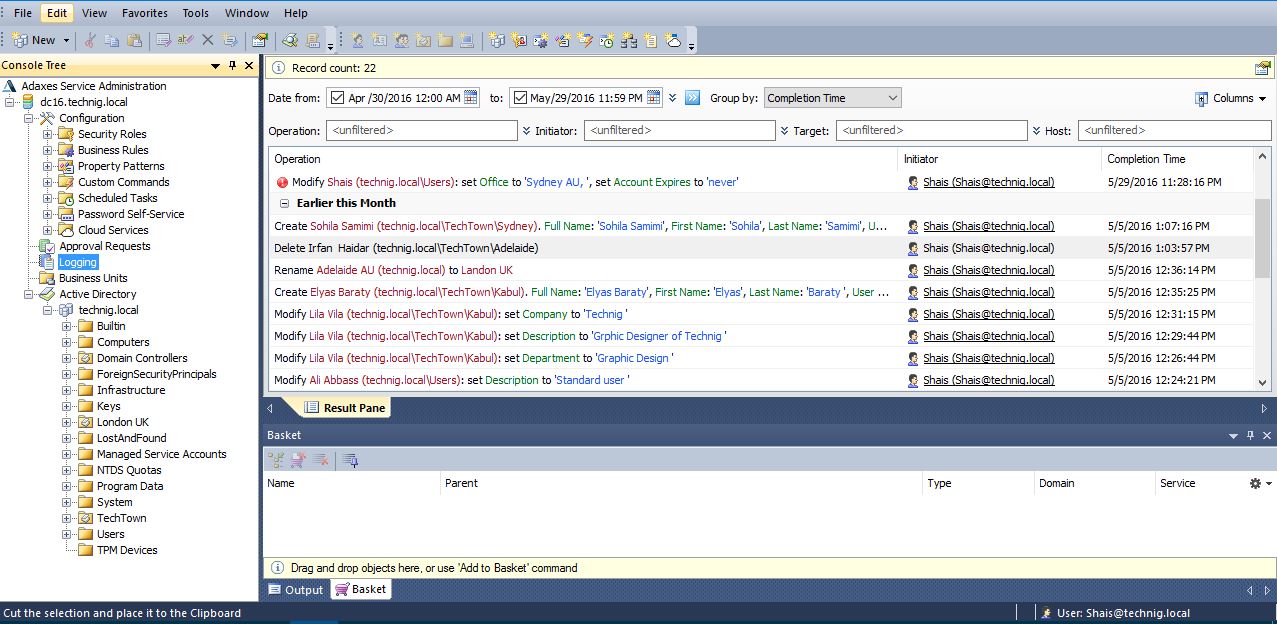Click the last icon in Basket toolbar

pos(349,459)
